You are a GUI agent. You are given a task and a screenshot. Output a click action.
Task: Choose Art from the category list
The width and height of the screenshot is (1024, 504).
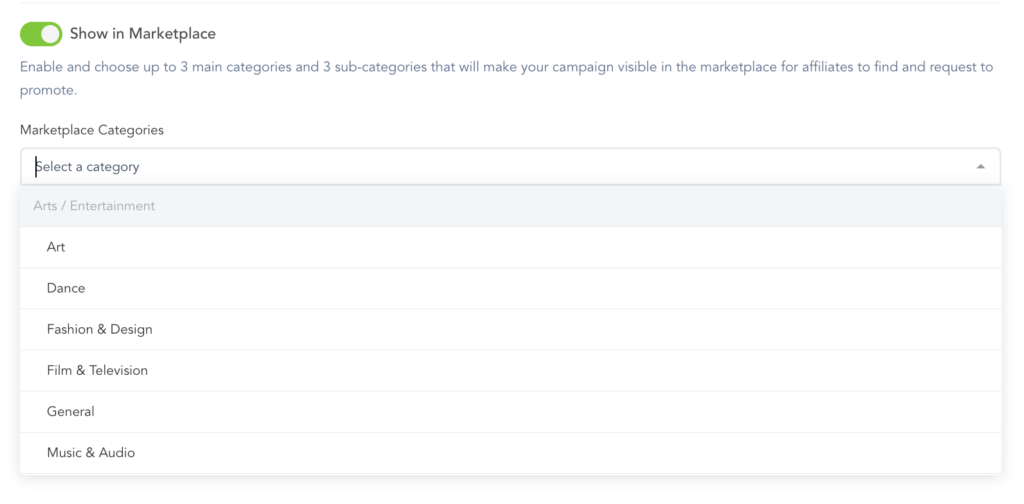[56, 247]
